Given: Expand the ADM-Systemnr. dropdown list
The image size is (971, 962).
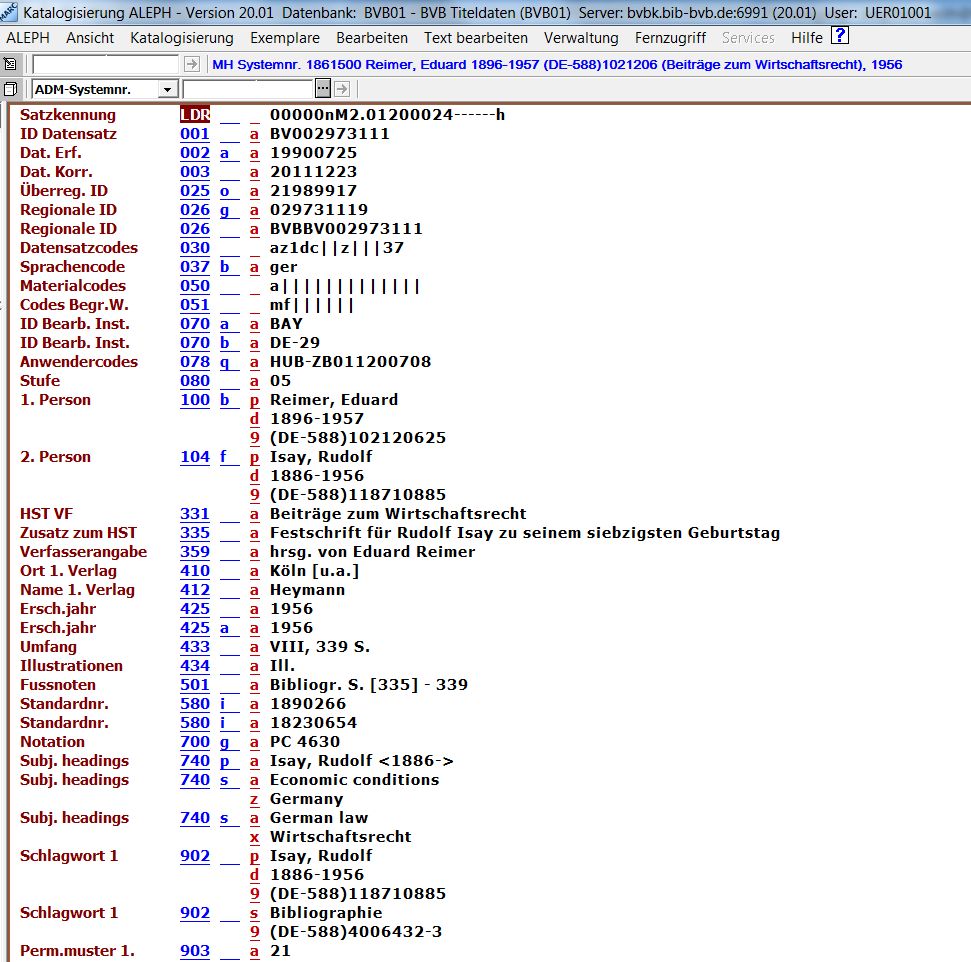Looking at the screenshot, I should coord(167,89).
